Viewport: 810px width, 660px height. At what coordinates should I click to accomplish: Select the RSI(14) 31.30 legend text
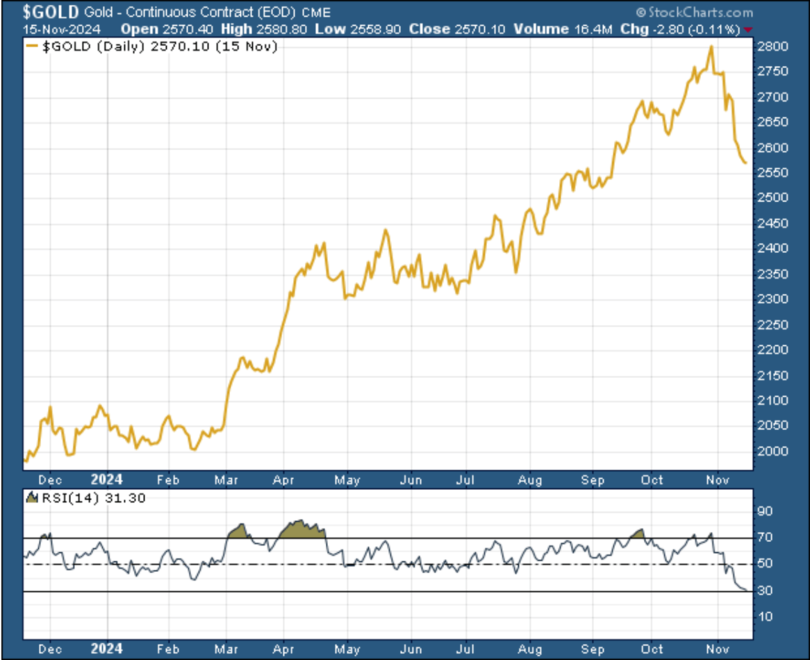point(94,498)
